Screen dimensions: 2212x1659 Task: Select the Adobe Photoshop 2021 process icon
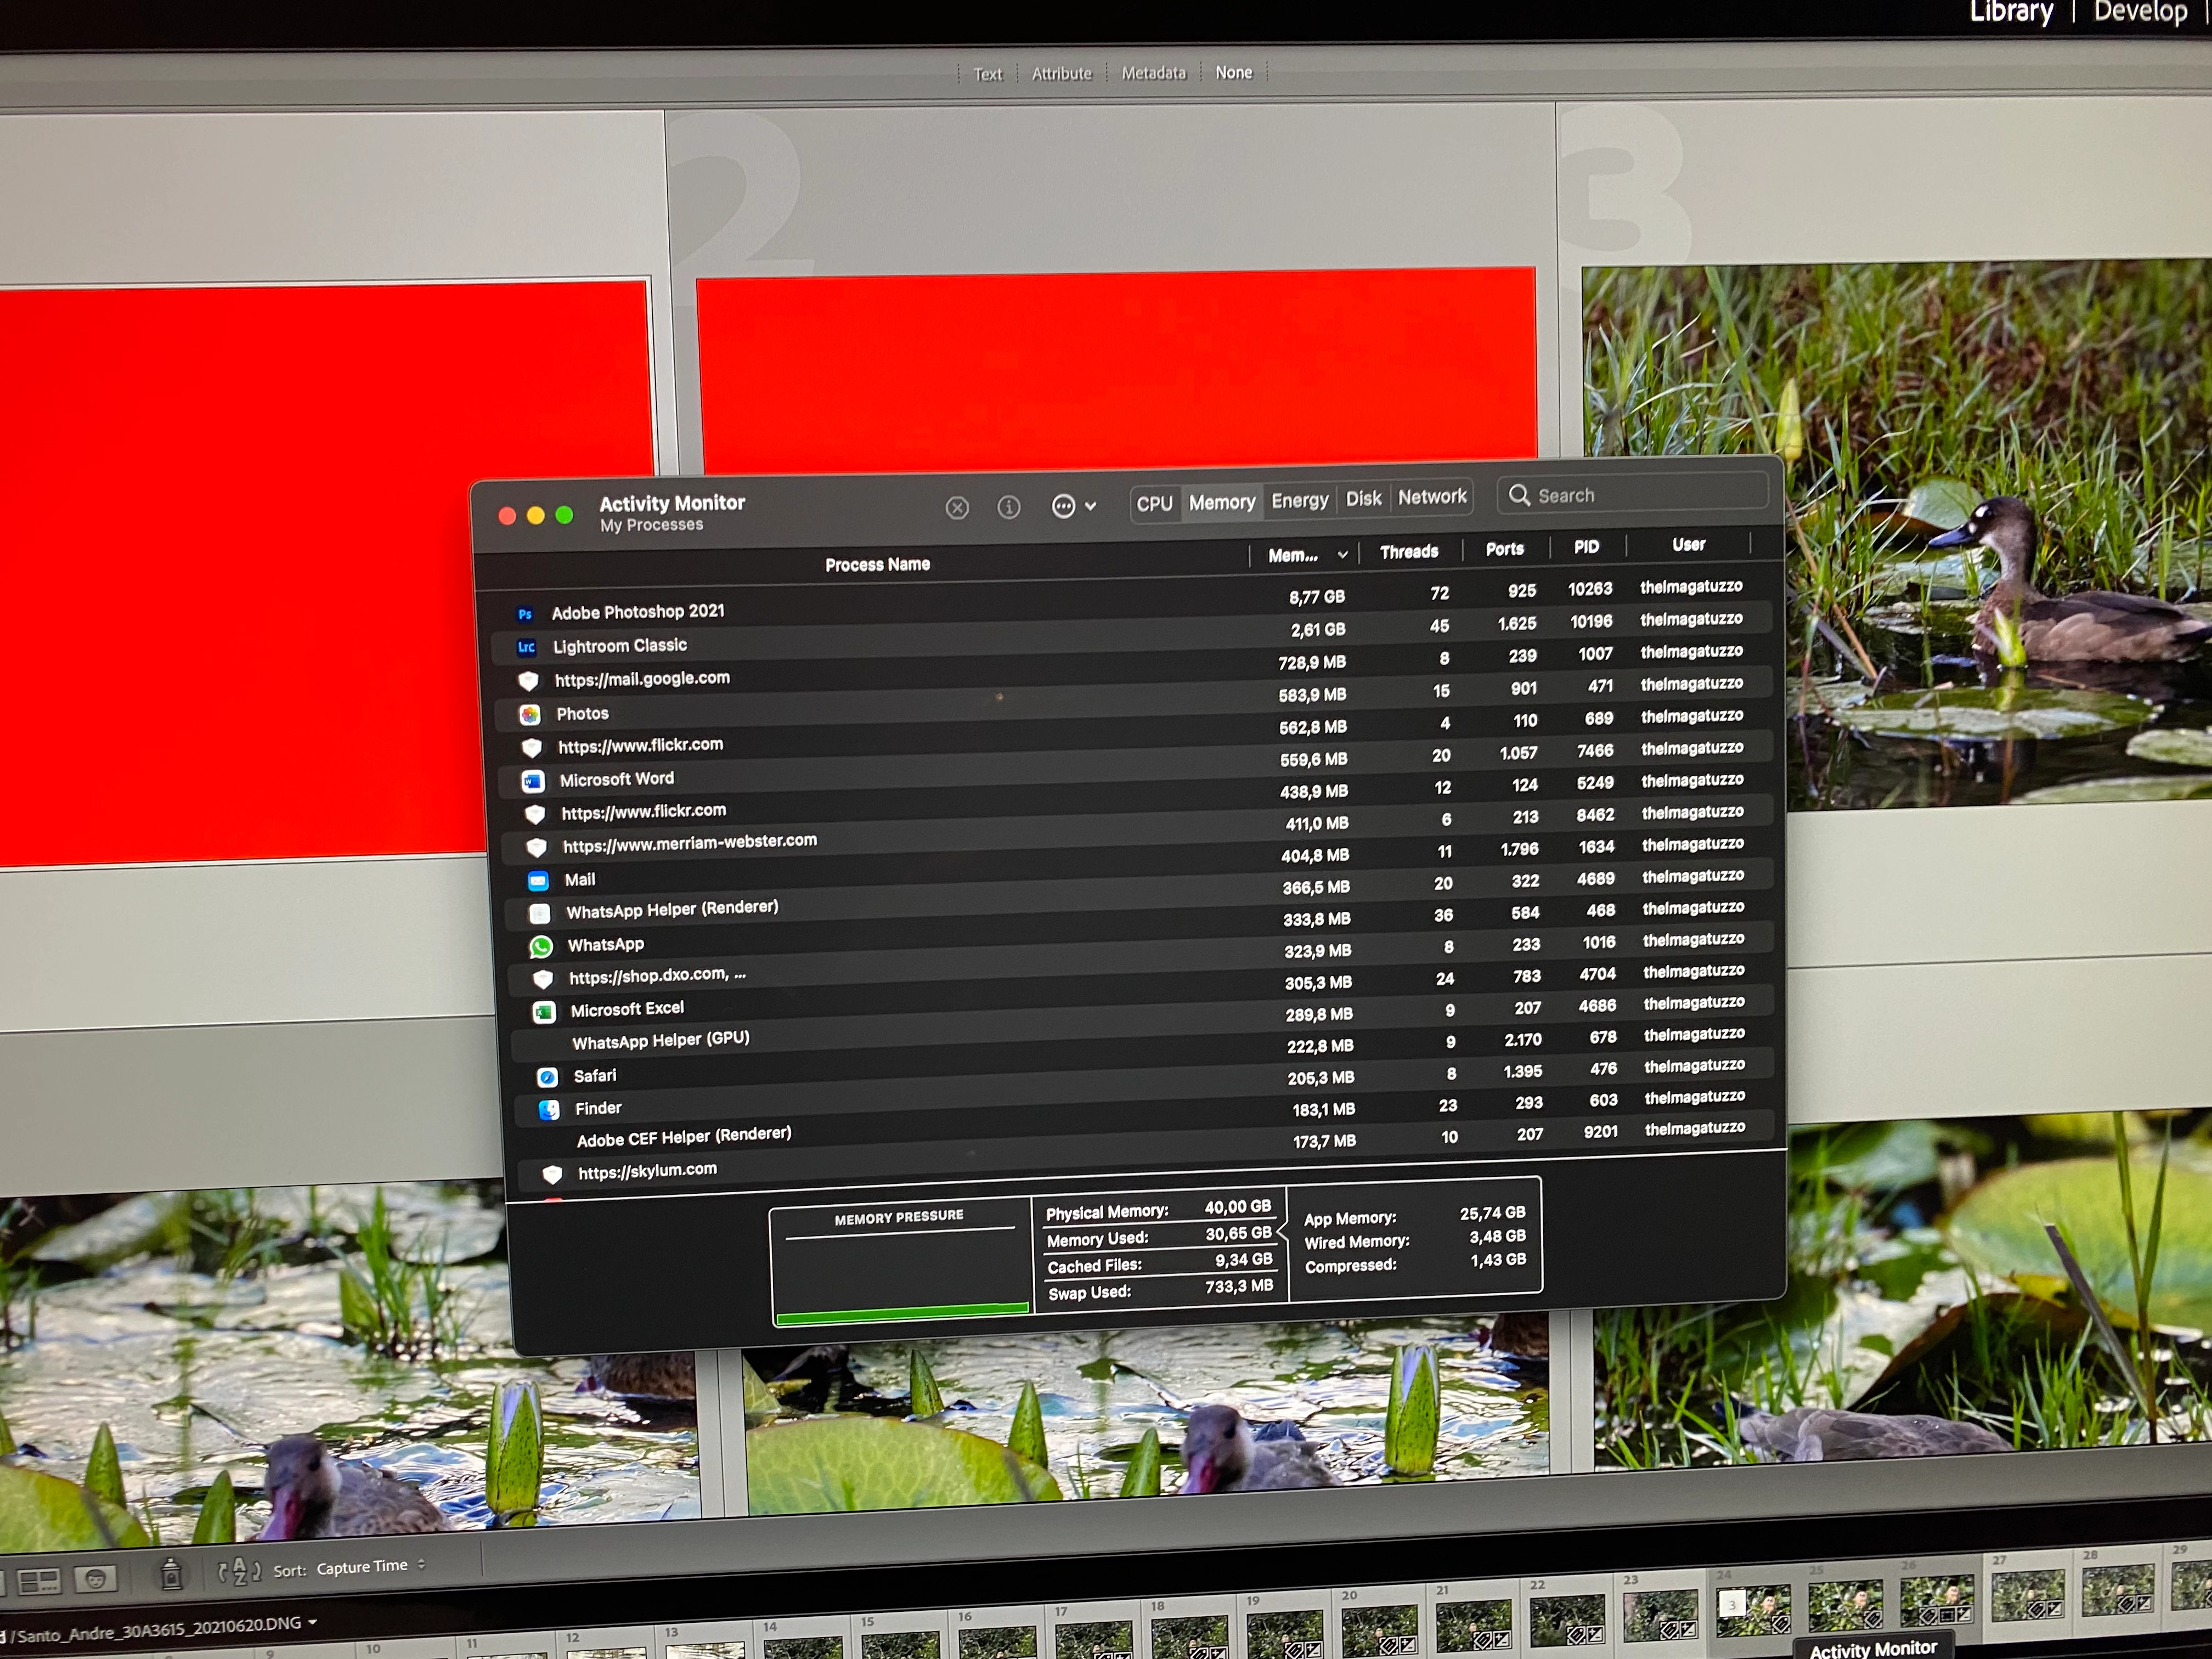click(525, 614)
